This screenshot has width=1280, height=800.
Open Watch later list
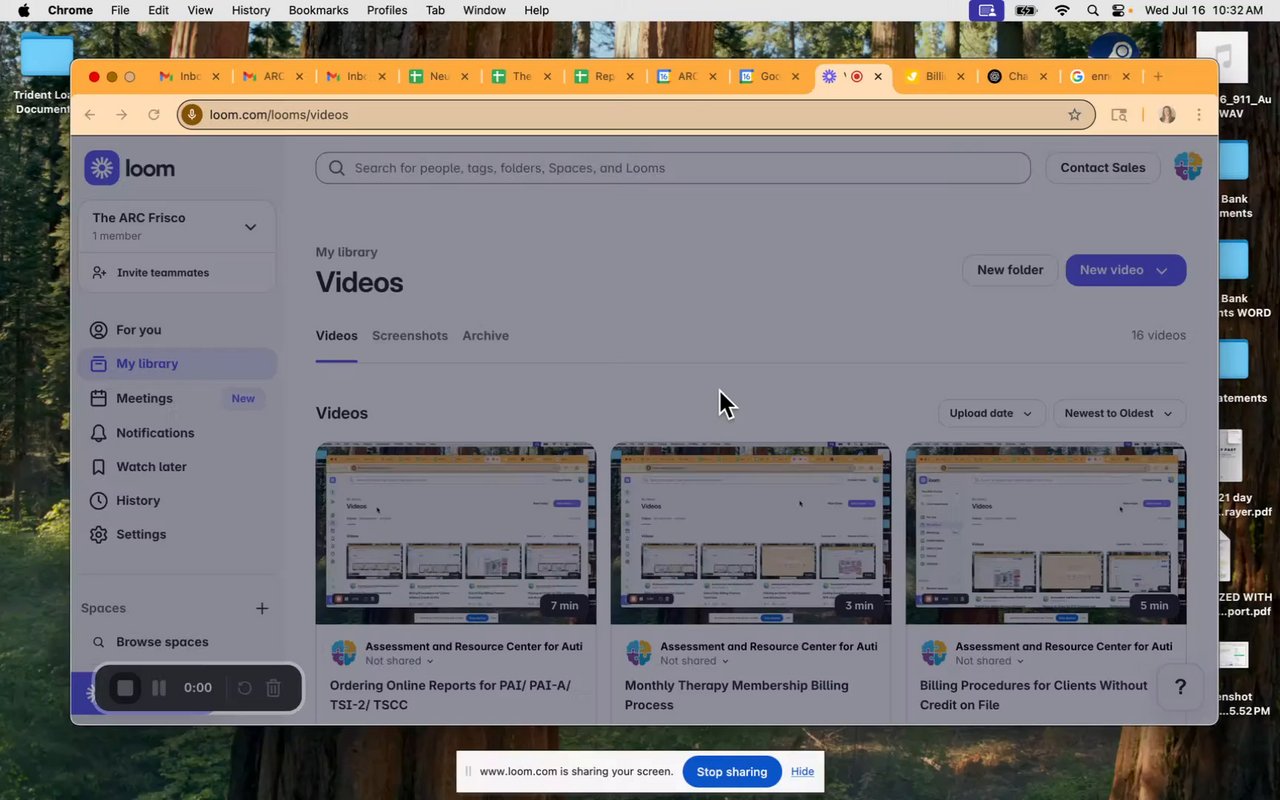(x=151, y=467)
